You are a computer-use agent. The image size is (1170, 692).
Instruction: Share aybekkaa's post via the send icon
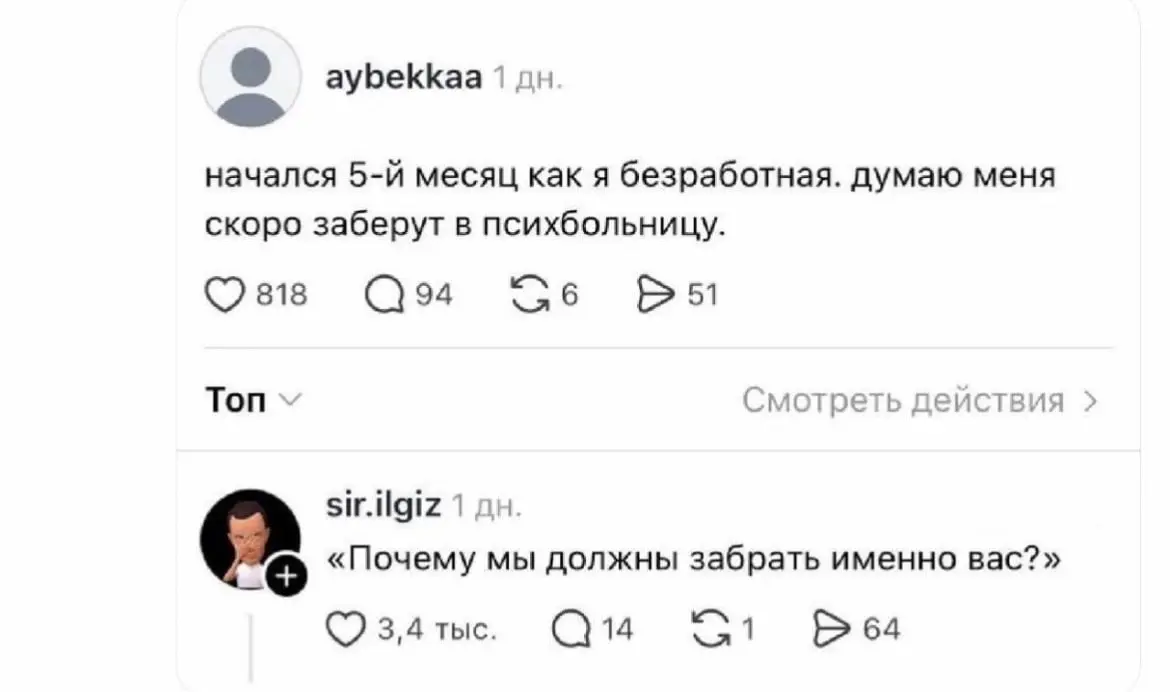[659, 293]
